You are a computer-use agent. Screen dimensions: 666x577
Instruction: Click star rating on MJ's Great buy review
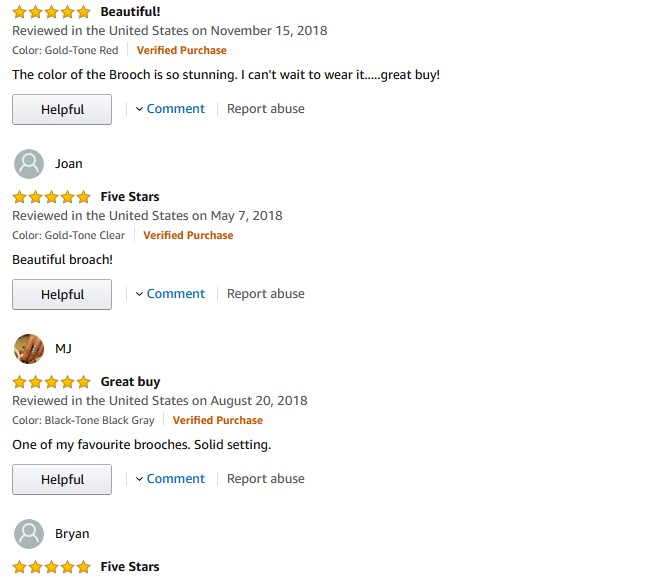51,382
